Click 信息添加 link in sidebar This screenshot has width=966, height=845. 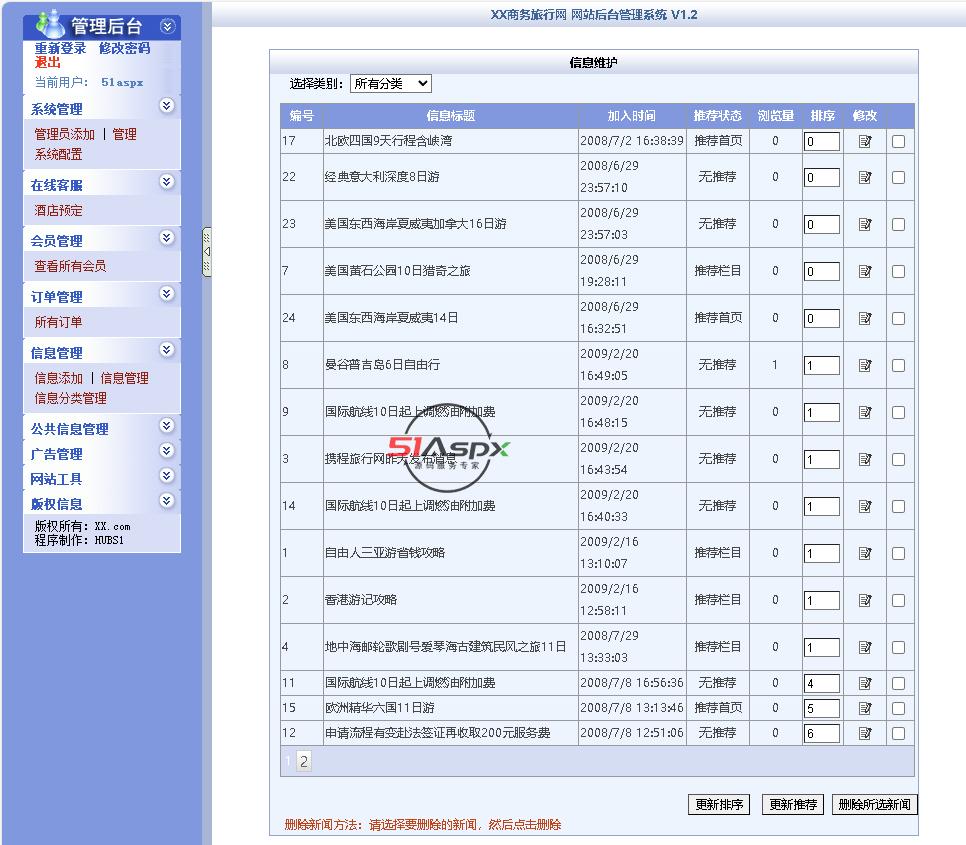(x=59, y=378)
